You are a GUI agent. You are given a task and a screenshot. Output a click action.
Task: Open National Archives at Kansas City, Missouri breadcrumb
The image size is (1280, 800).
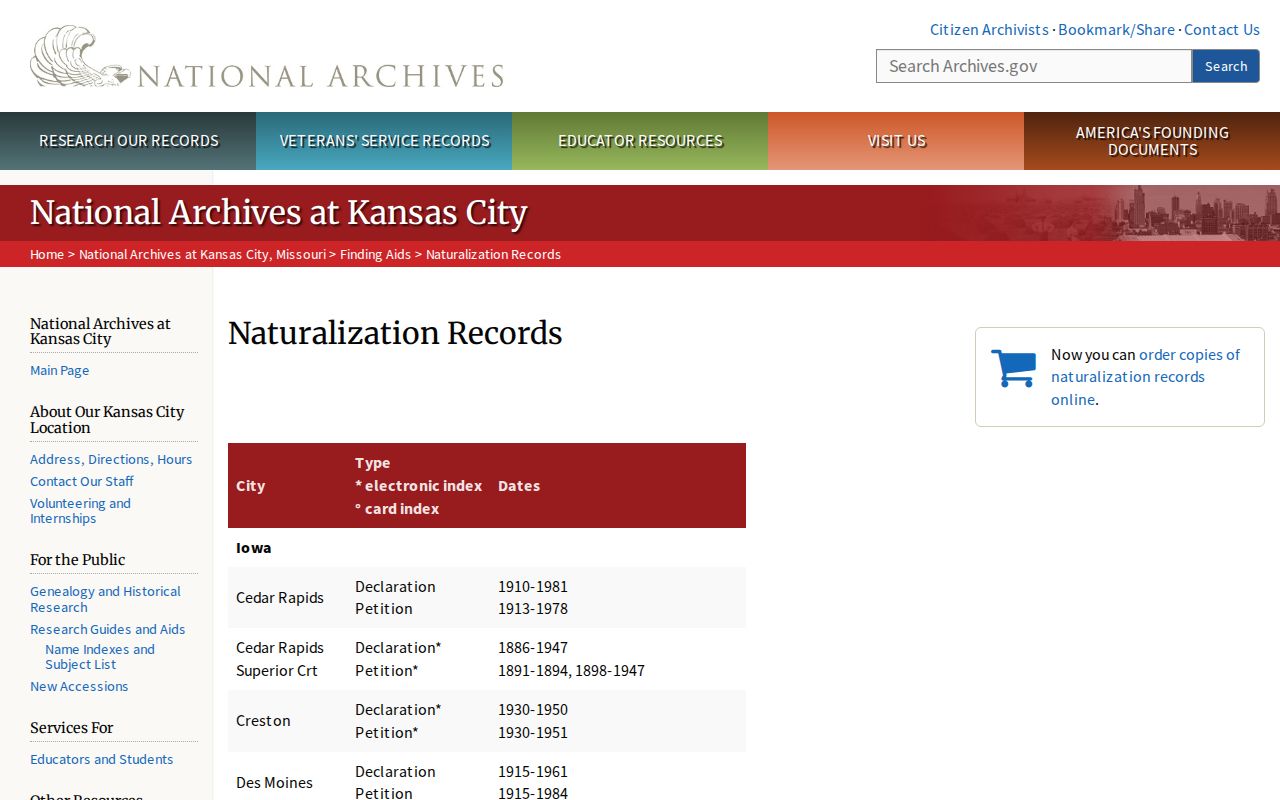pos(202,254)
